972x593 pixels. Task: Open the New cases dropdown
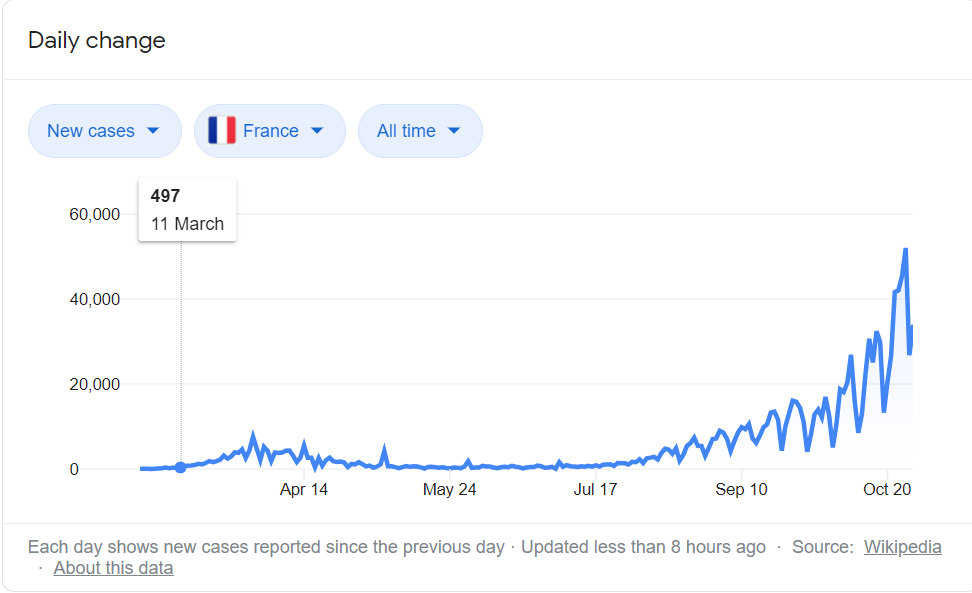pyautogui.click(x=105, y=131)
